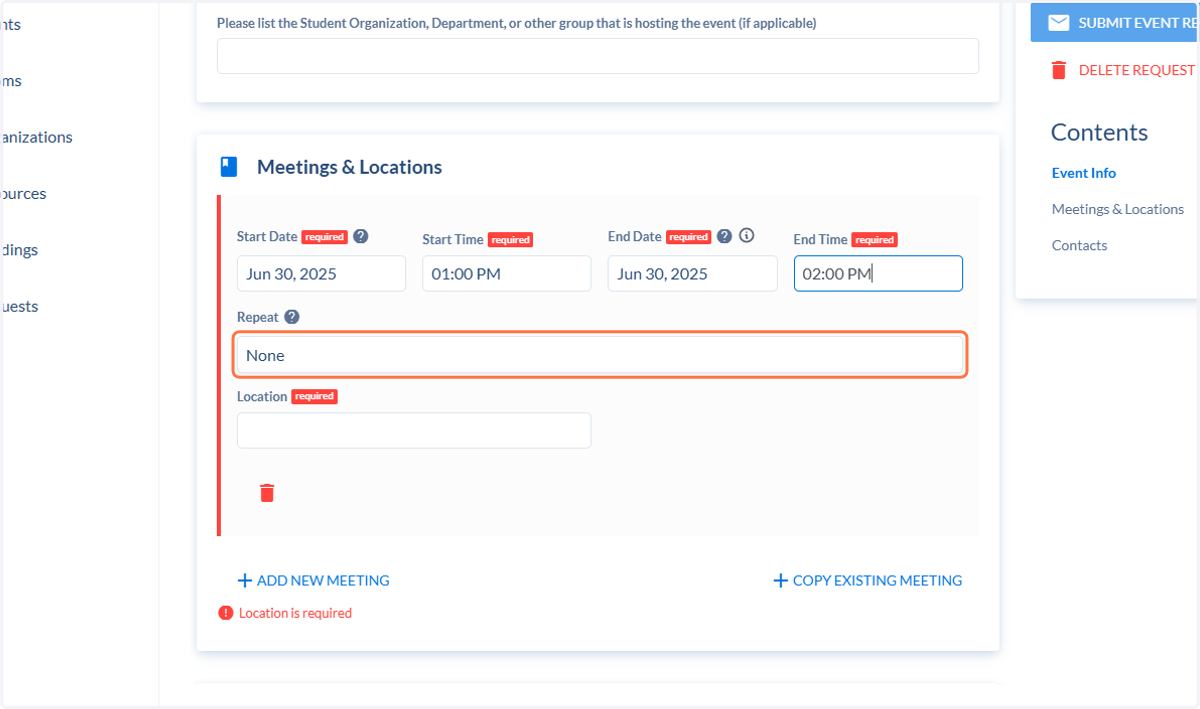This screenshot has height=709, width=1200.
Task: Click the trash icon beside Delete Request
Action: coord(1059,70)
